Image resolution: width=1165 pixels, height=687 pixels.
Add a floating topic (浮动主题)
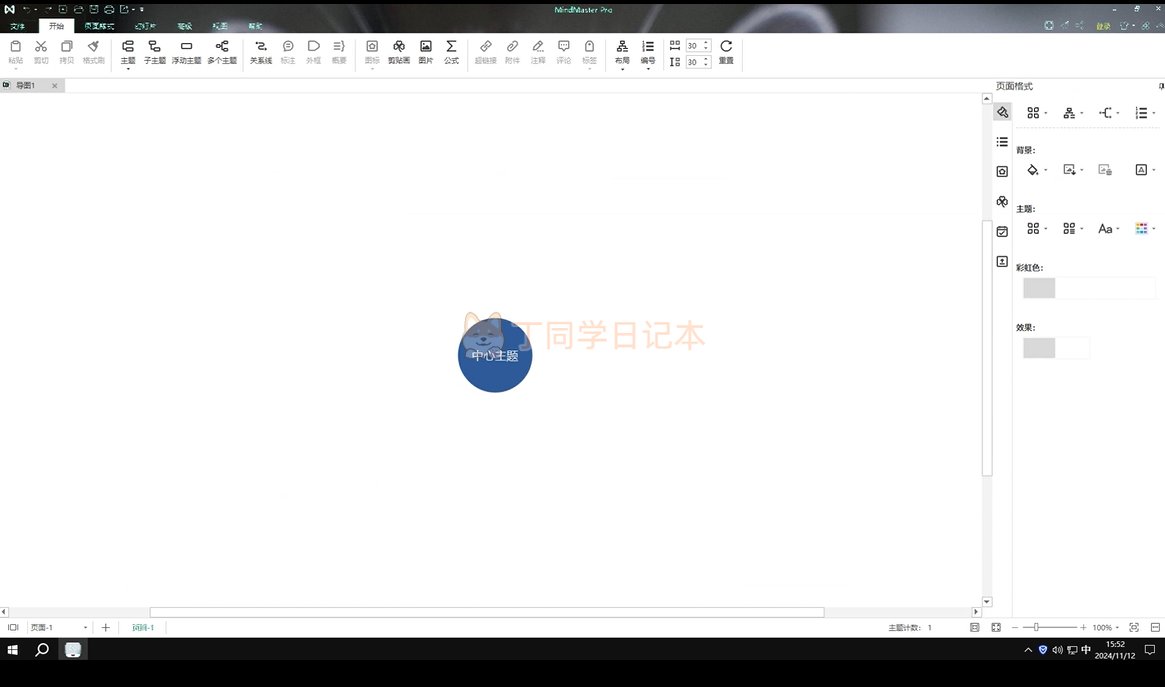tap(186, 52)
